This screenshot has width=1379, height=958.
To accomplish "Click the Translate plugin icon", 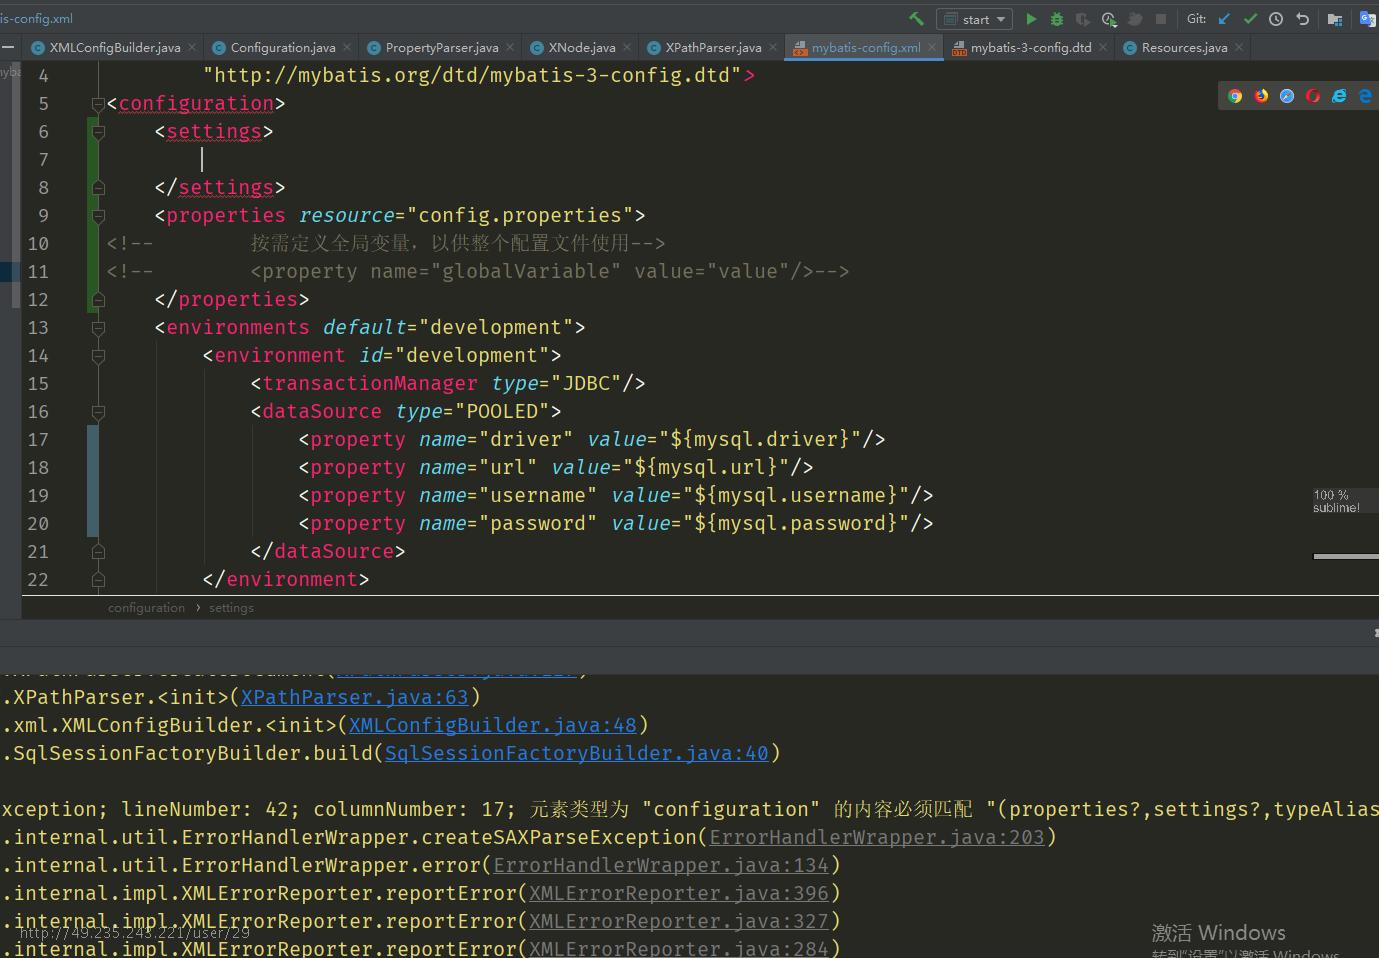I will [x=1368, y=19].
